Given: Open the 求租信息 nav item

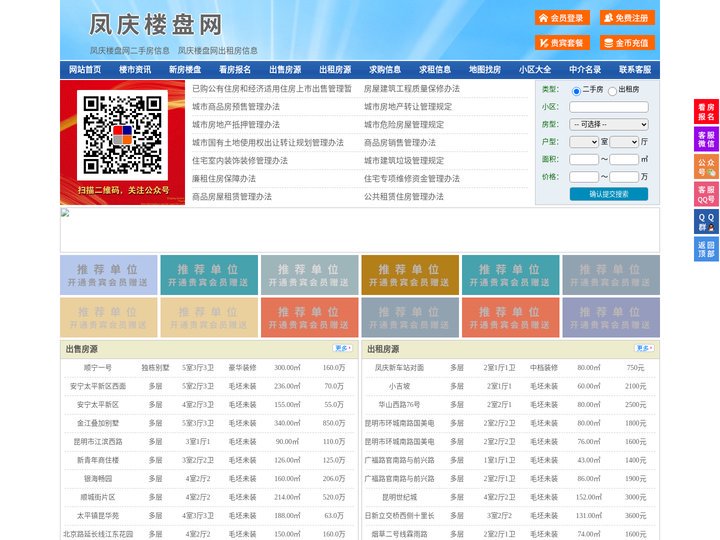Looking at the screenshot, I should pos(435,70).
